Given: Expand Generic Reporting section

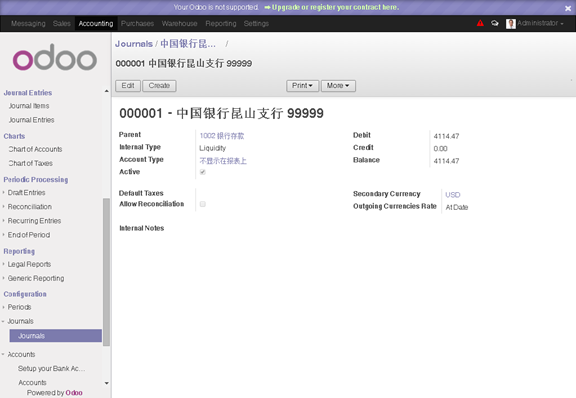Looking at the screenshot, I should pos(36,278).
